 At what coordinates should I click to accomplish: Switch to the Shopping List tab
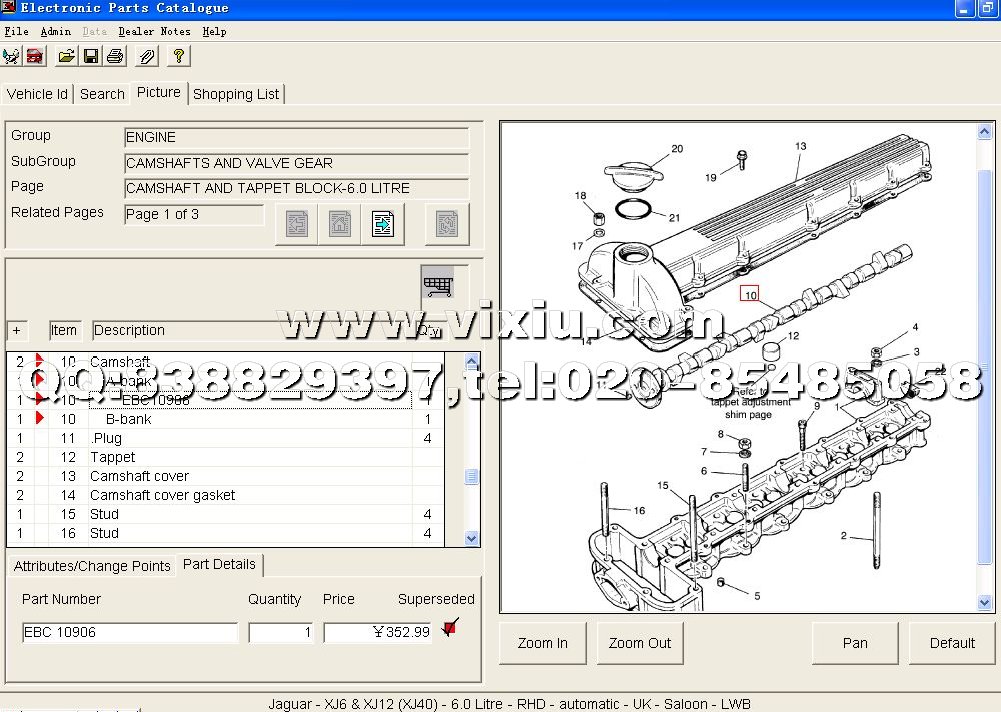236,94
